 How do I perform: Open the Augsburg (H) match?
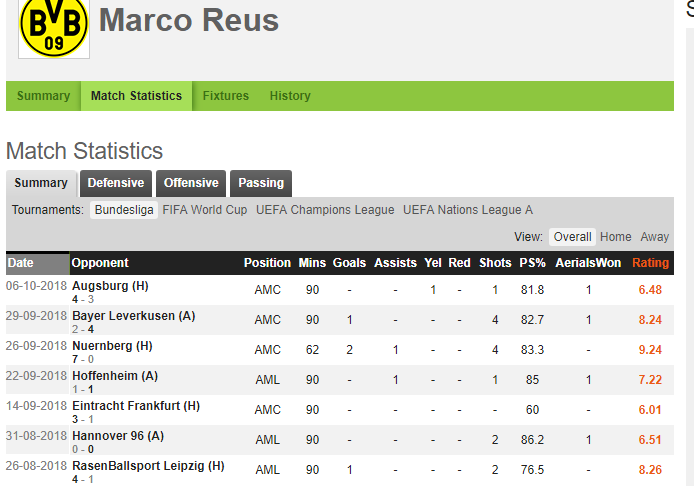(x=110, y=286)
